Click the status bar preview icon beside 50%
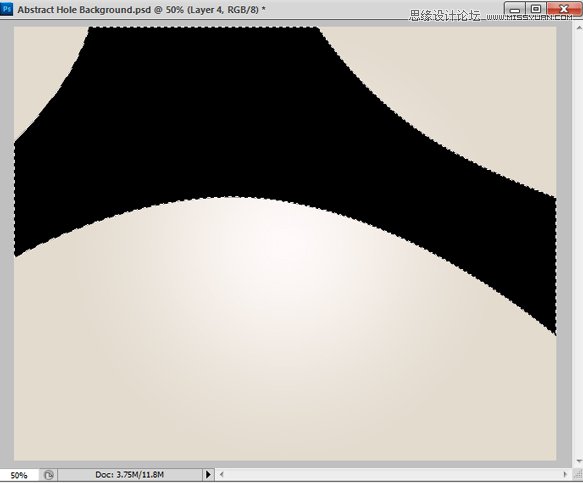This screenshot has width=583, height=483. click(49, 475)
